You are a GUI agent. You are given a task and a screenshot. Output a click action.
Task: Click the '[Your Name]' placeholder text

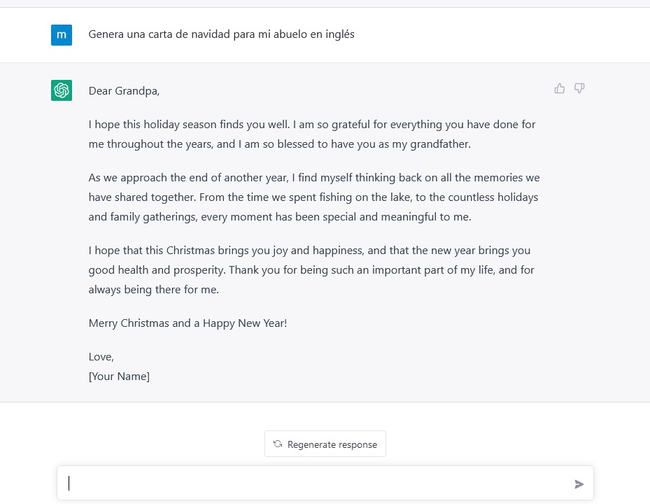(119, 376)
